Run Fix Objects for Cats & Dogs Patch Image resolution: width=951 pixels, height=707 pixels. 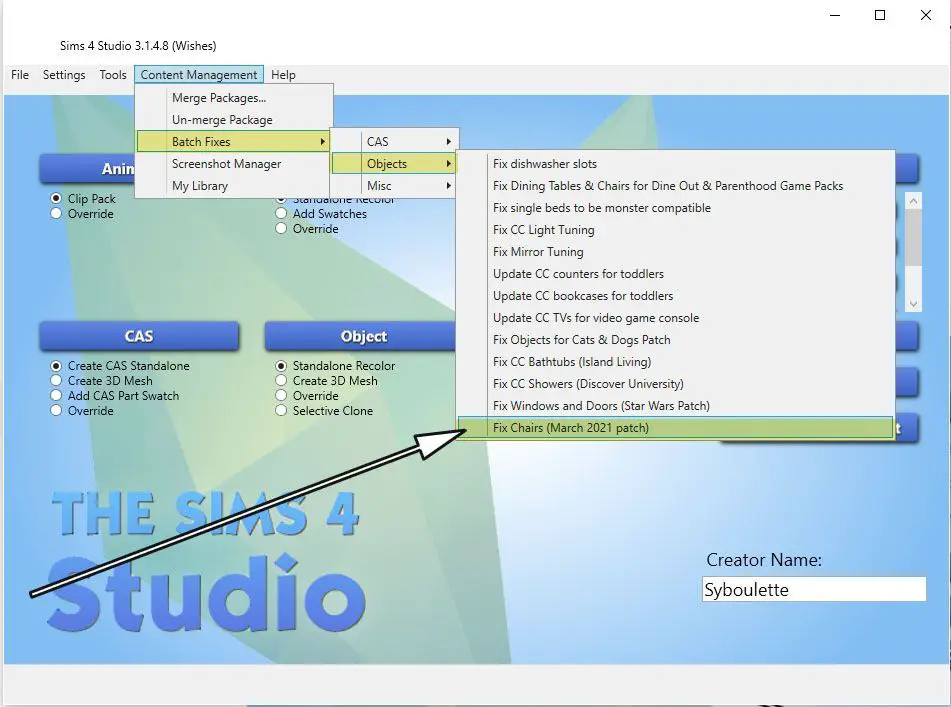tap(676, 340)
